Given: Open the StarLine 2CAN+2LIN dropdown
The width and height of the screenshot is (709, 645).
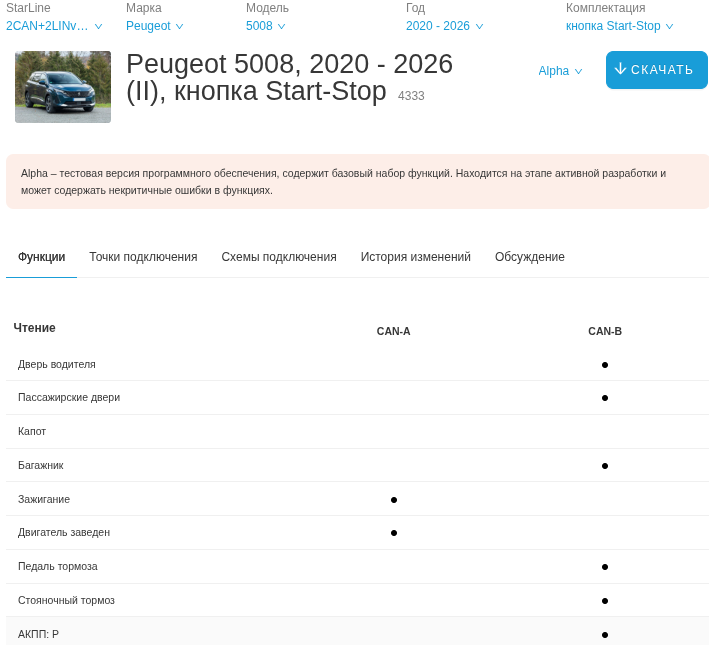Looking at the screenshot, I should tap(54, 26).
